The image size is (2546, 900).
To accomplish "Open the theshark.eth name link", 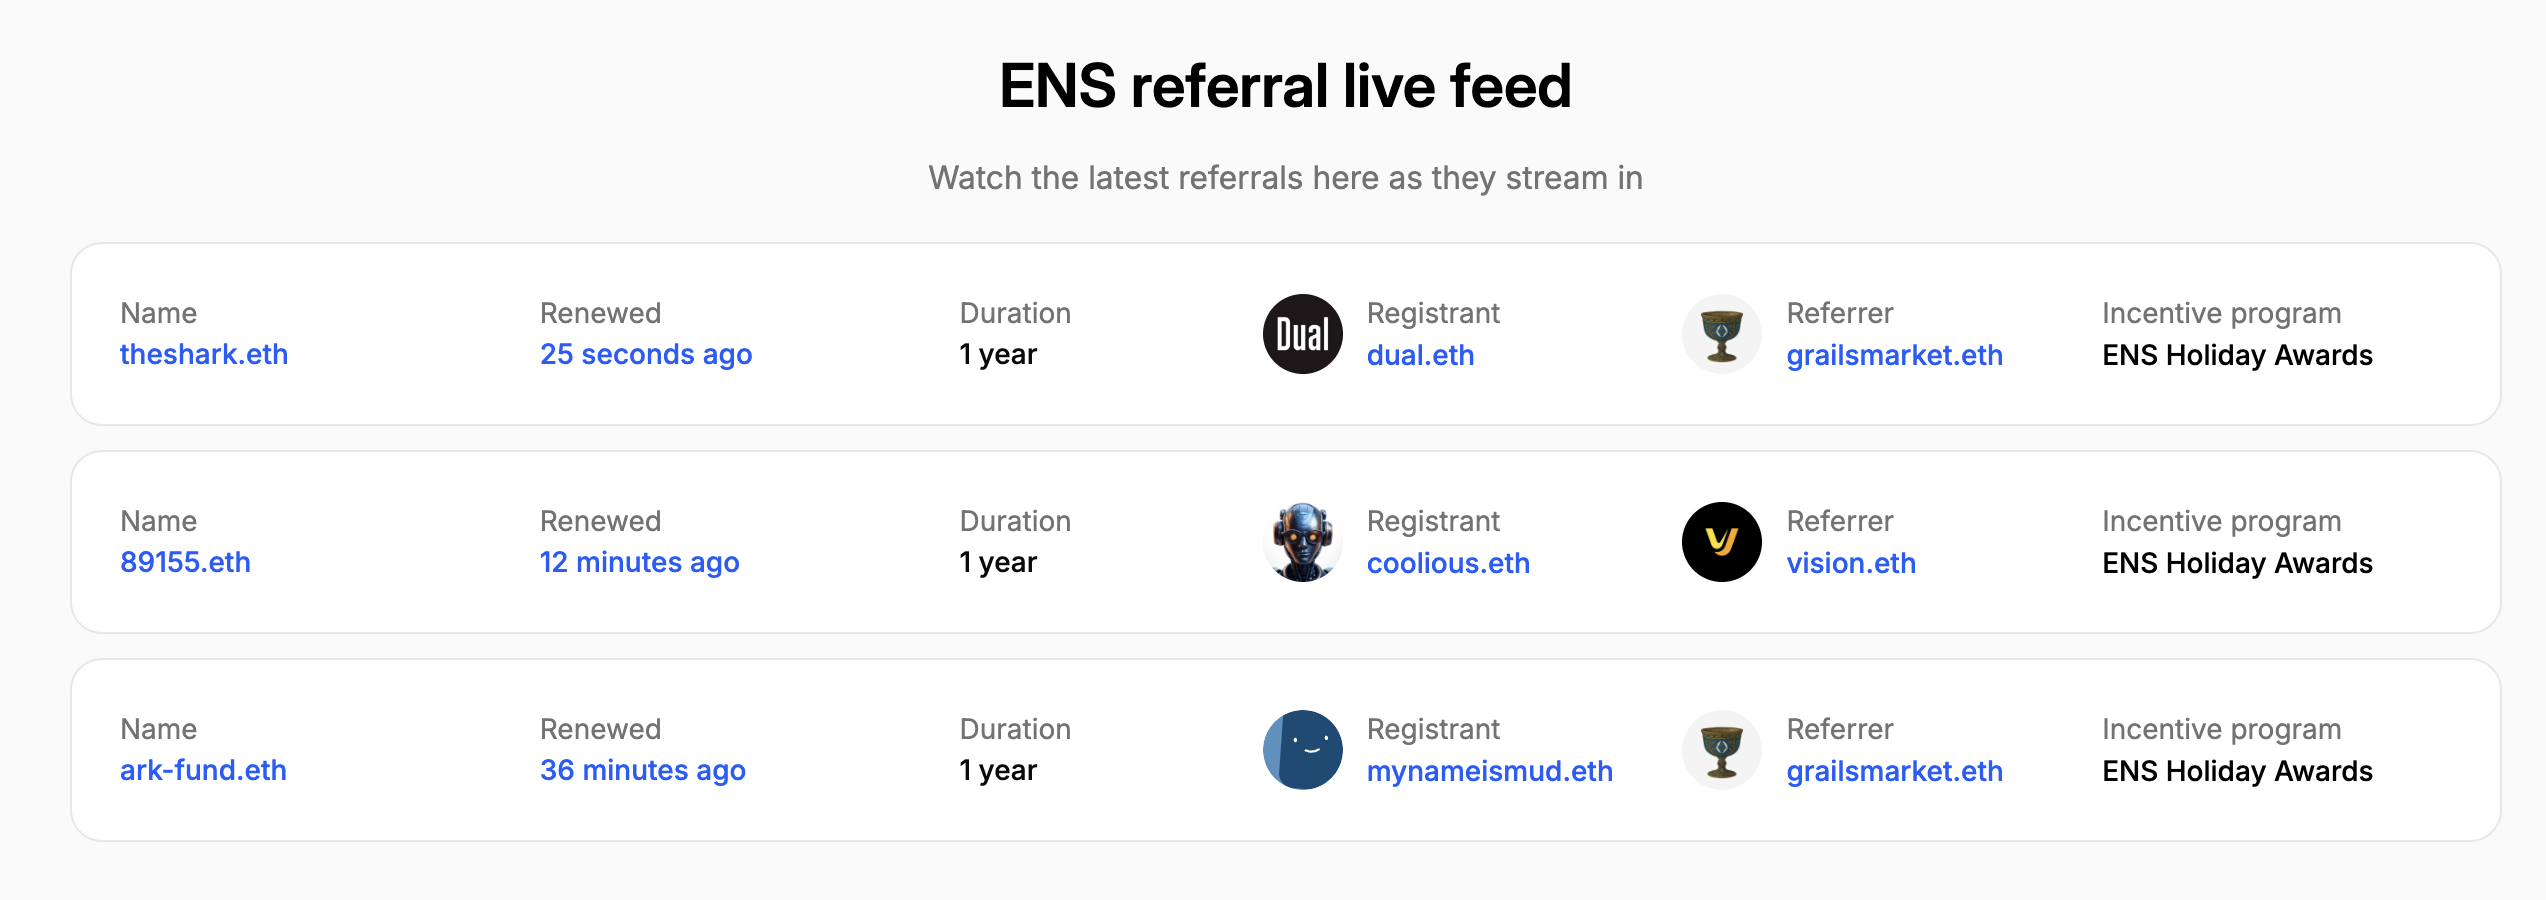I will point(204,355).
